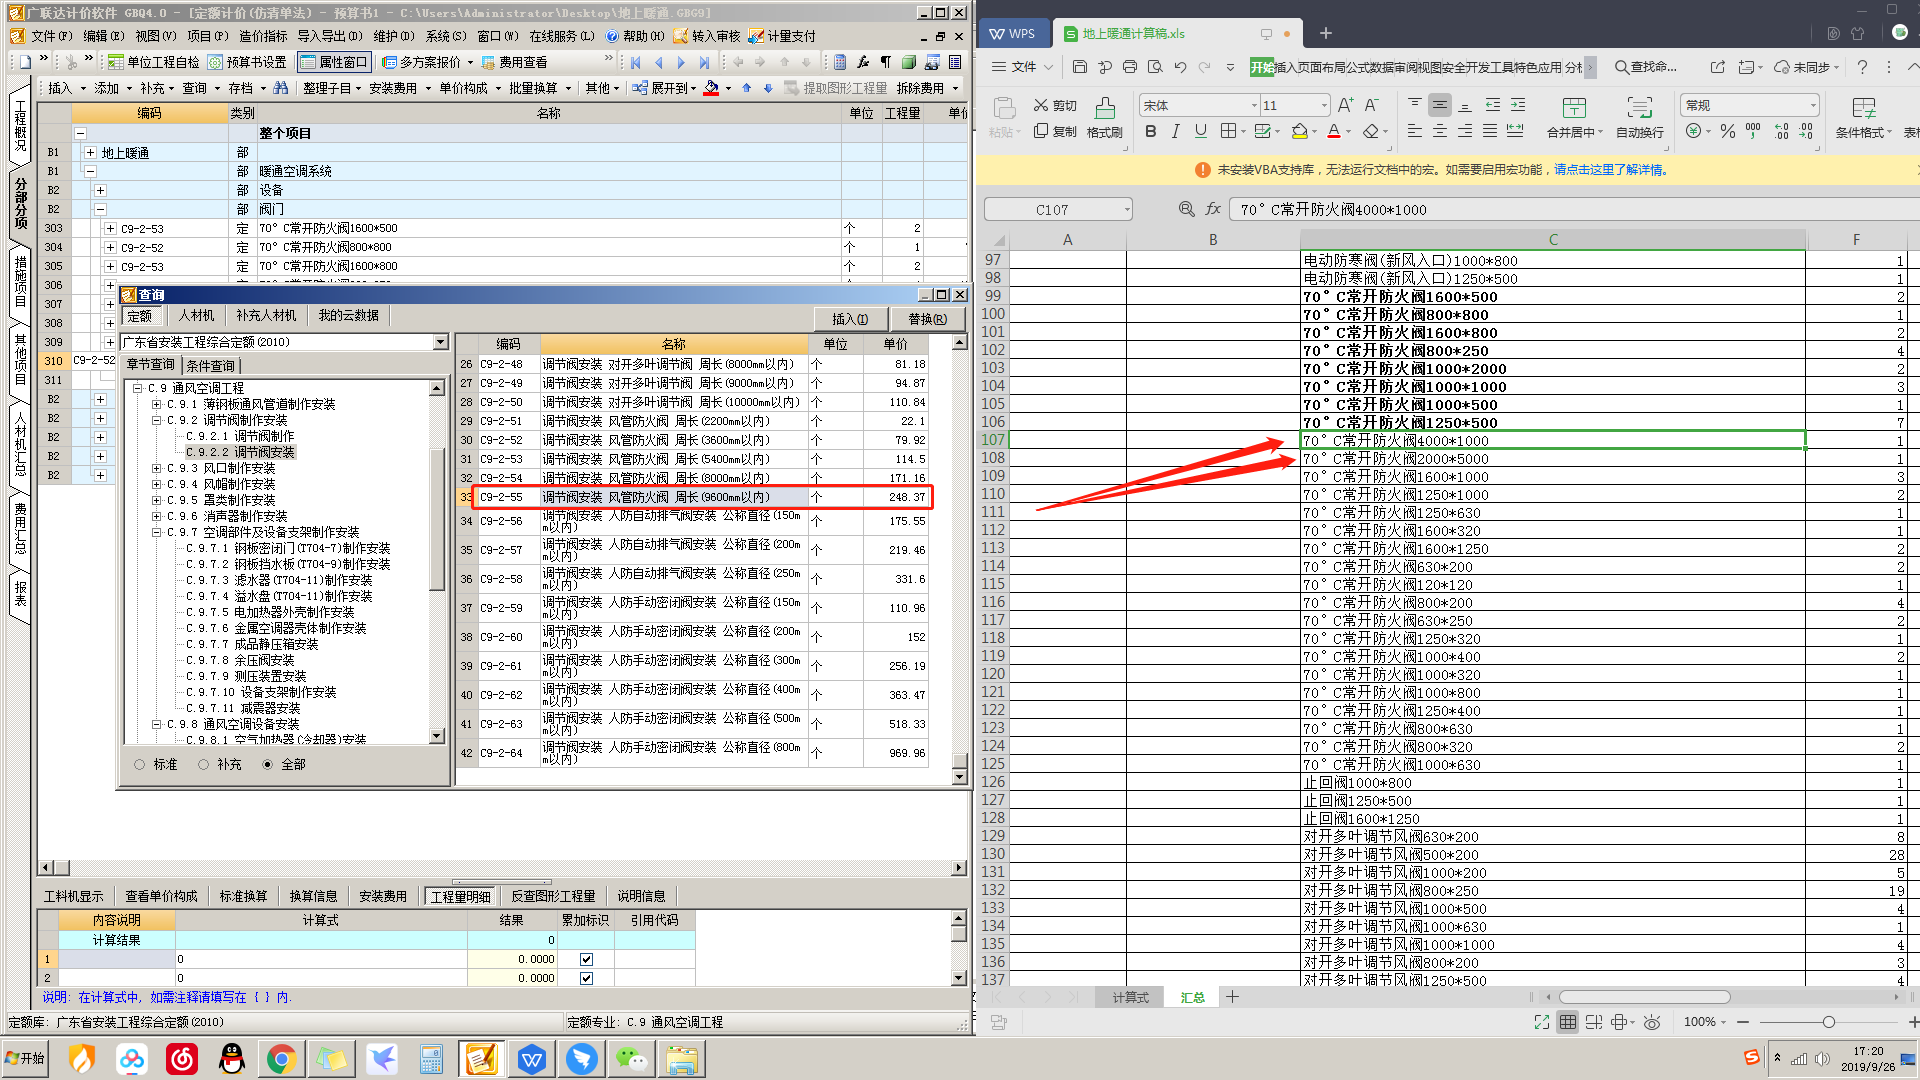Toggle fullscreen icon in WPS status bar
The height and width of the screenshot is (1080, 1920).
click(1542, 1022)
